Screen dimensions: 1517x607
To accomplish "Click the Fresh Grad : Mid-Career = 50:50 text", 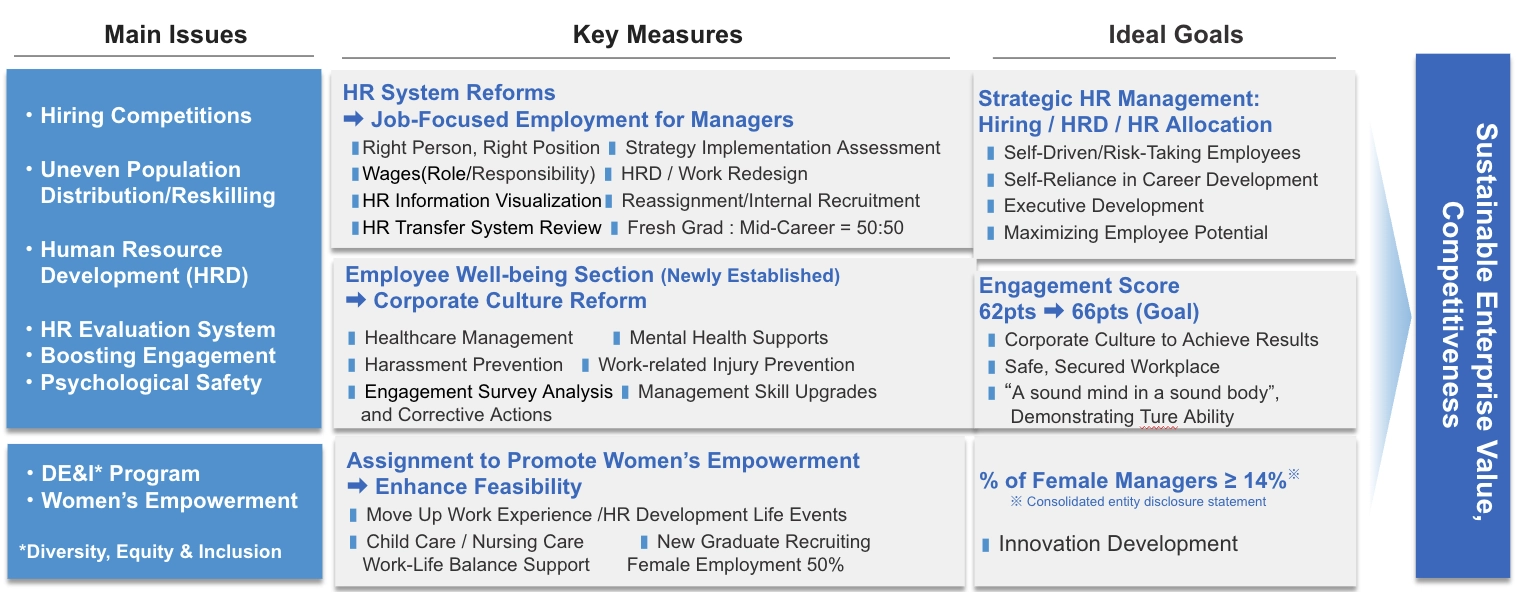I will pyautogui.click(x=765, y=228).
